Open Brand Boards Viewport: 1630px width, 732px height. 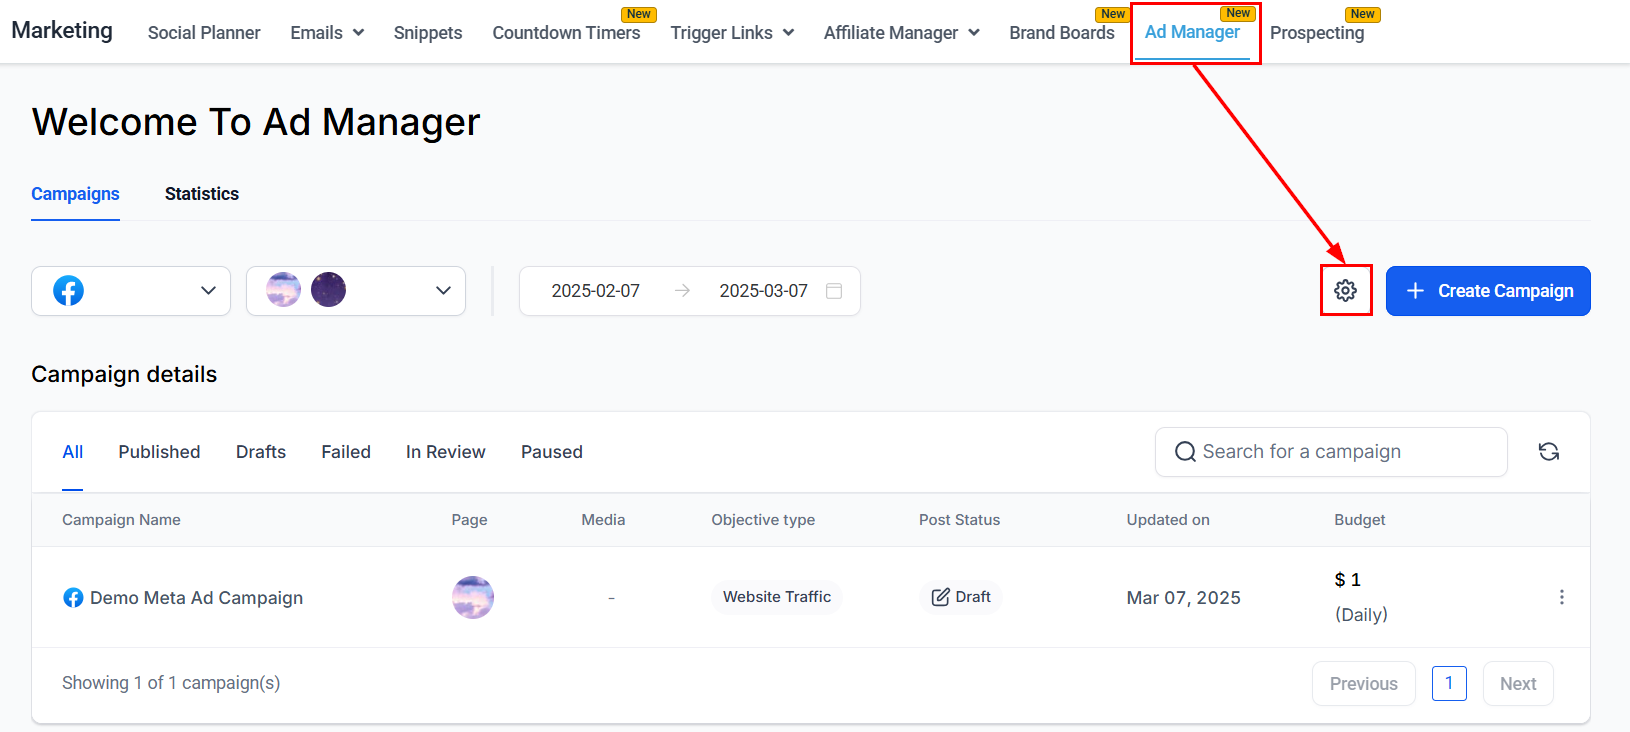1062,33
